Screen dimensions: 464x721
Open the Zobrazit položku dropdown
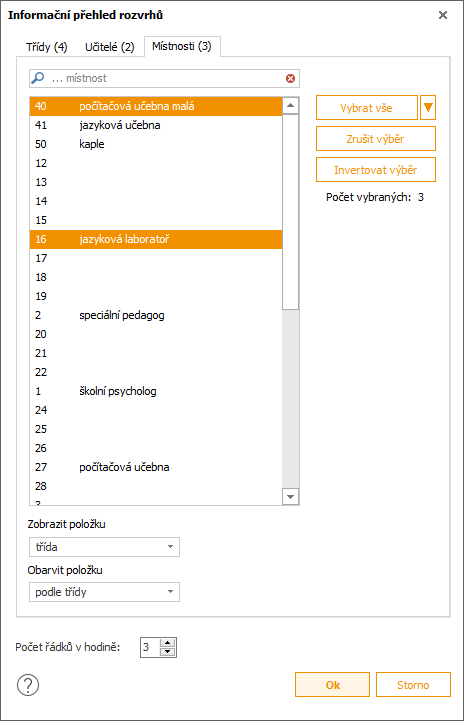click(x=104, y=547)
